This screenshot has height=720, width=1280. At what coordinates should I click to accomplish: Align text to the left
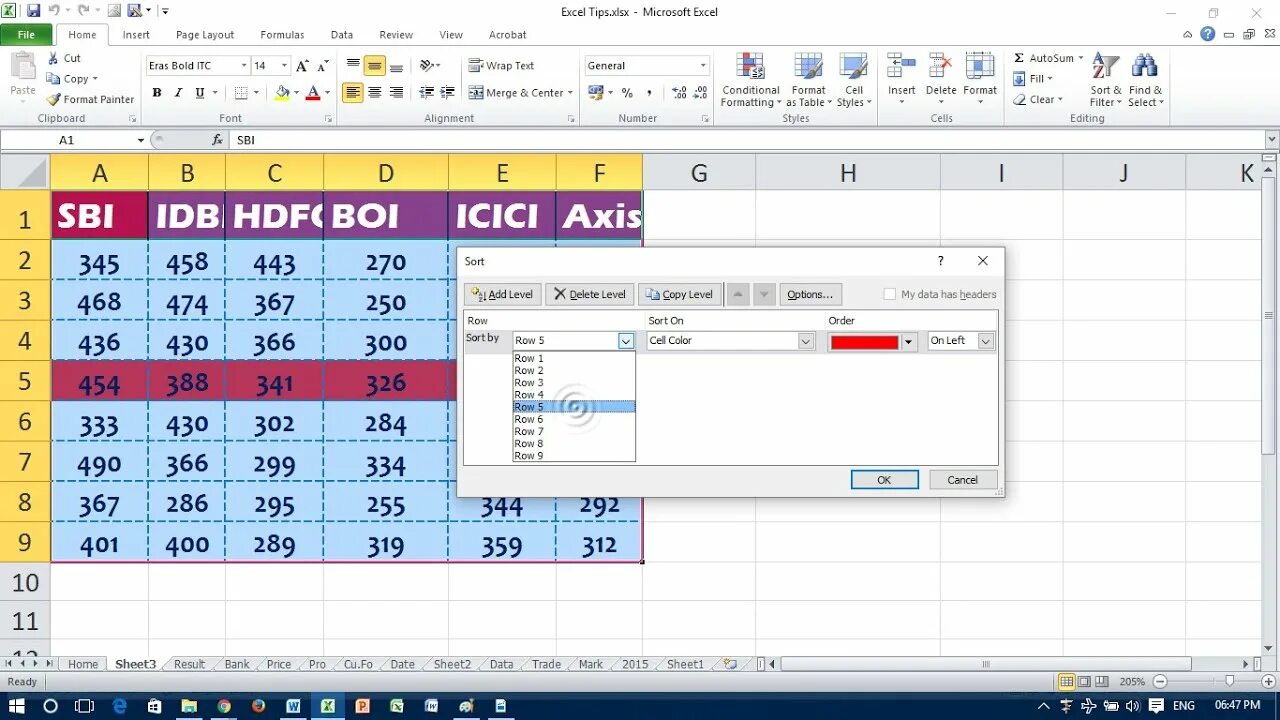pyautogui.click(x=353, y=92)
